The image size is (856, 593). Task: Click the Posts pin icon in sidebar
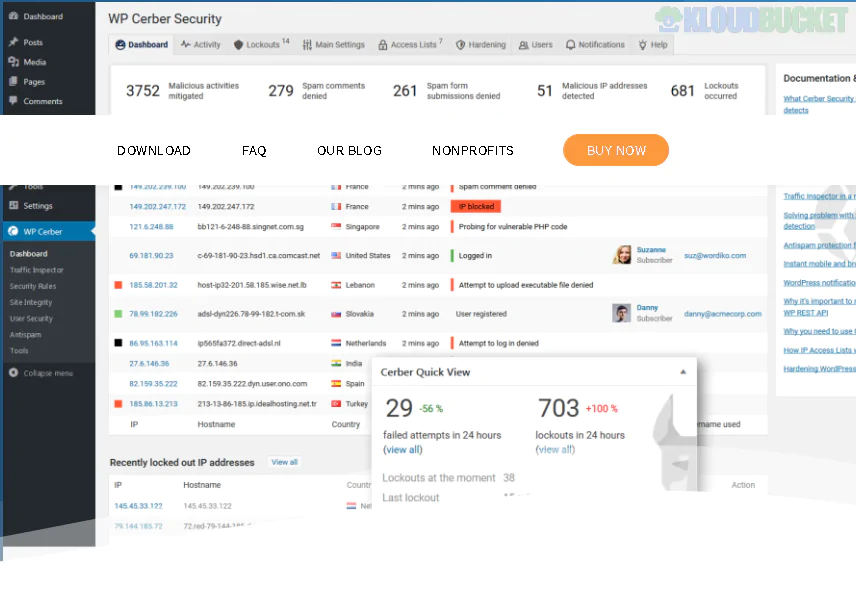click(x=13, y=43)
